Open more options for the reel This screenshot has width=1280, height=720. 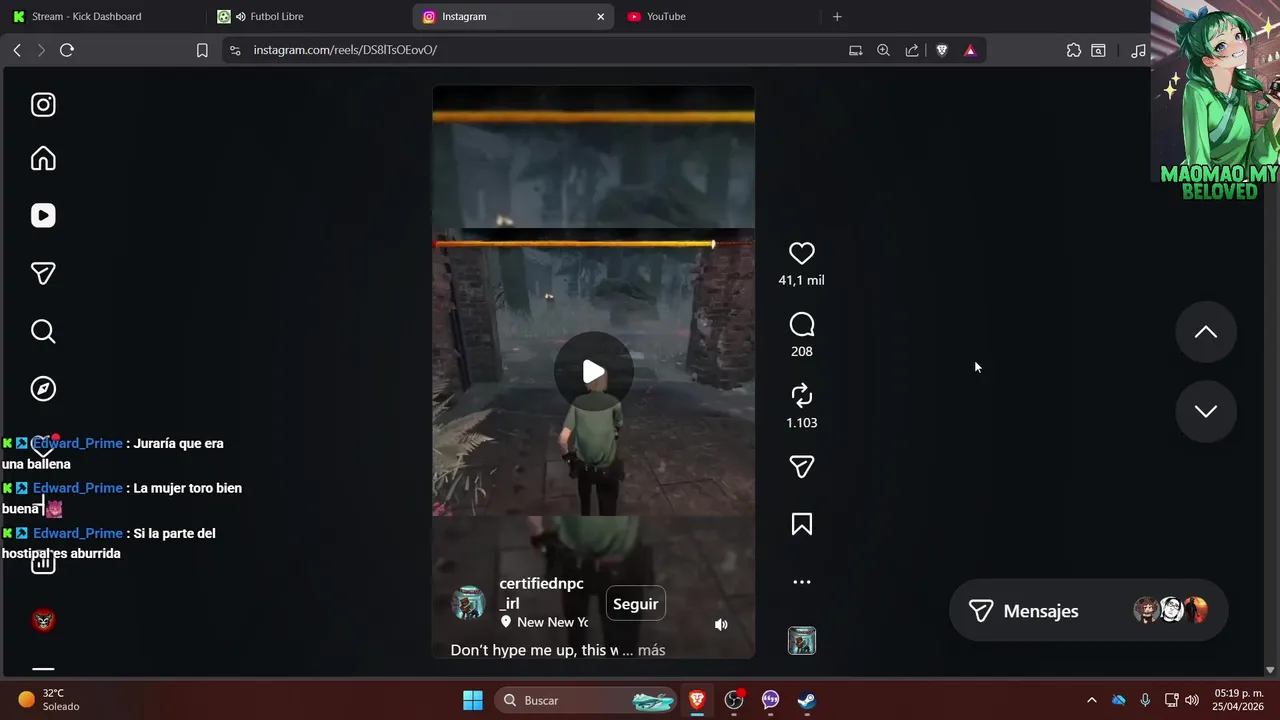tap(802, 582)
